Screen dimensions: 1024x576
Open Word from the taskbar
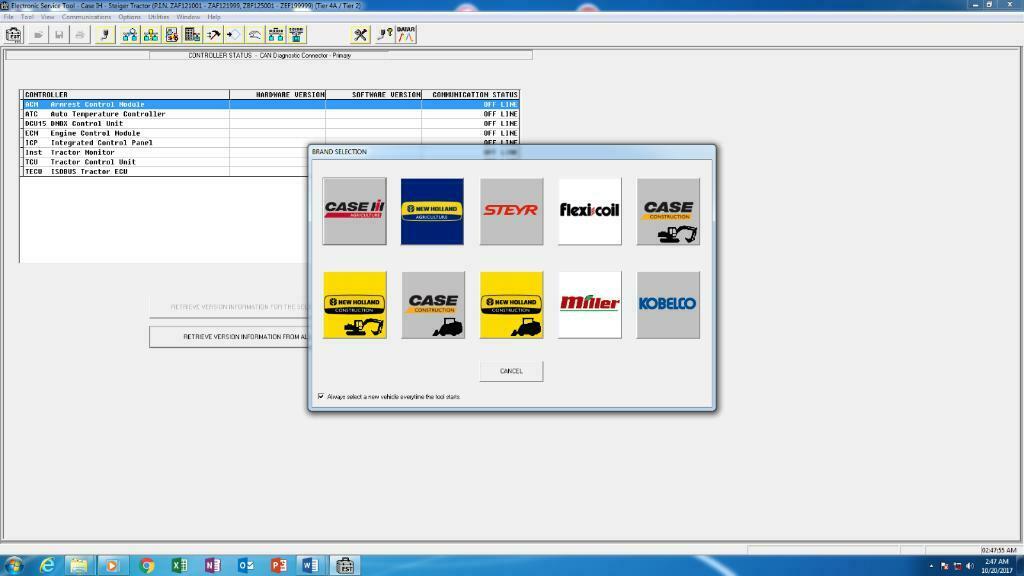click(x=311, y=566)
